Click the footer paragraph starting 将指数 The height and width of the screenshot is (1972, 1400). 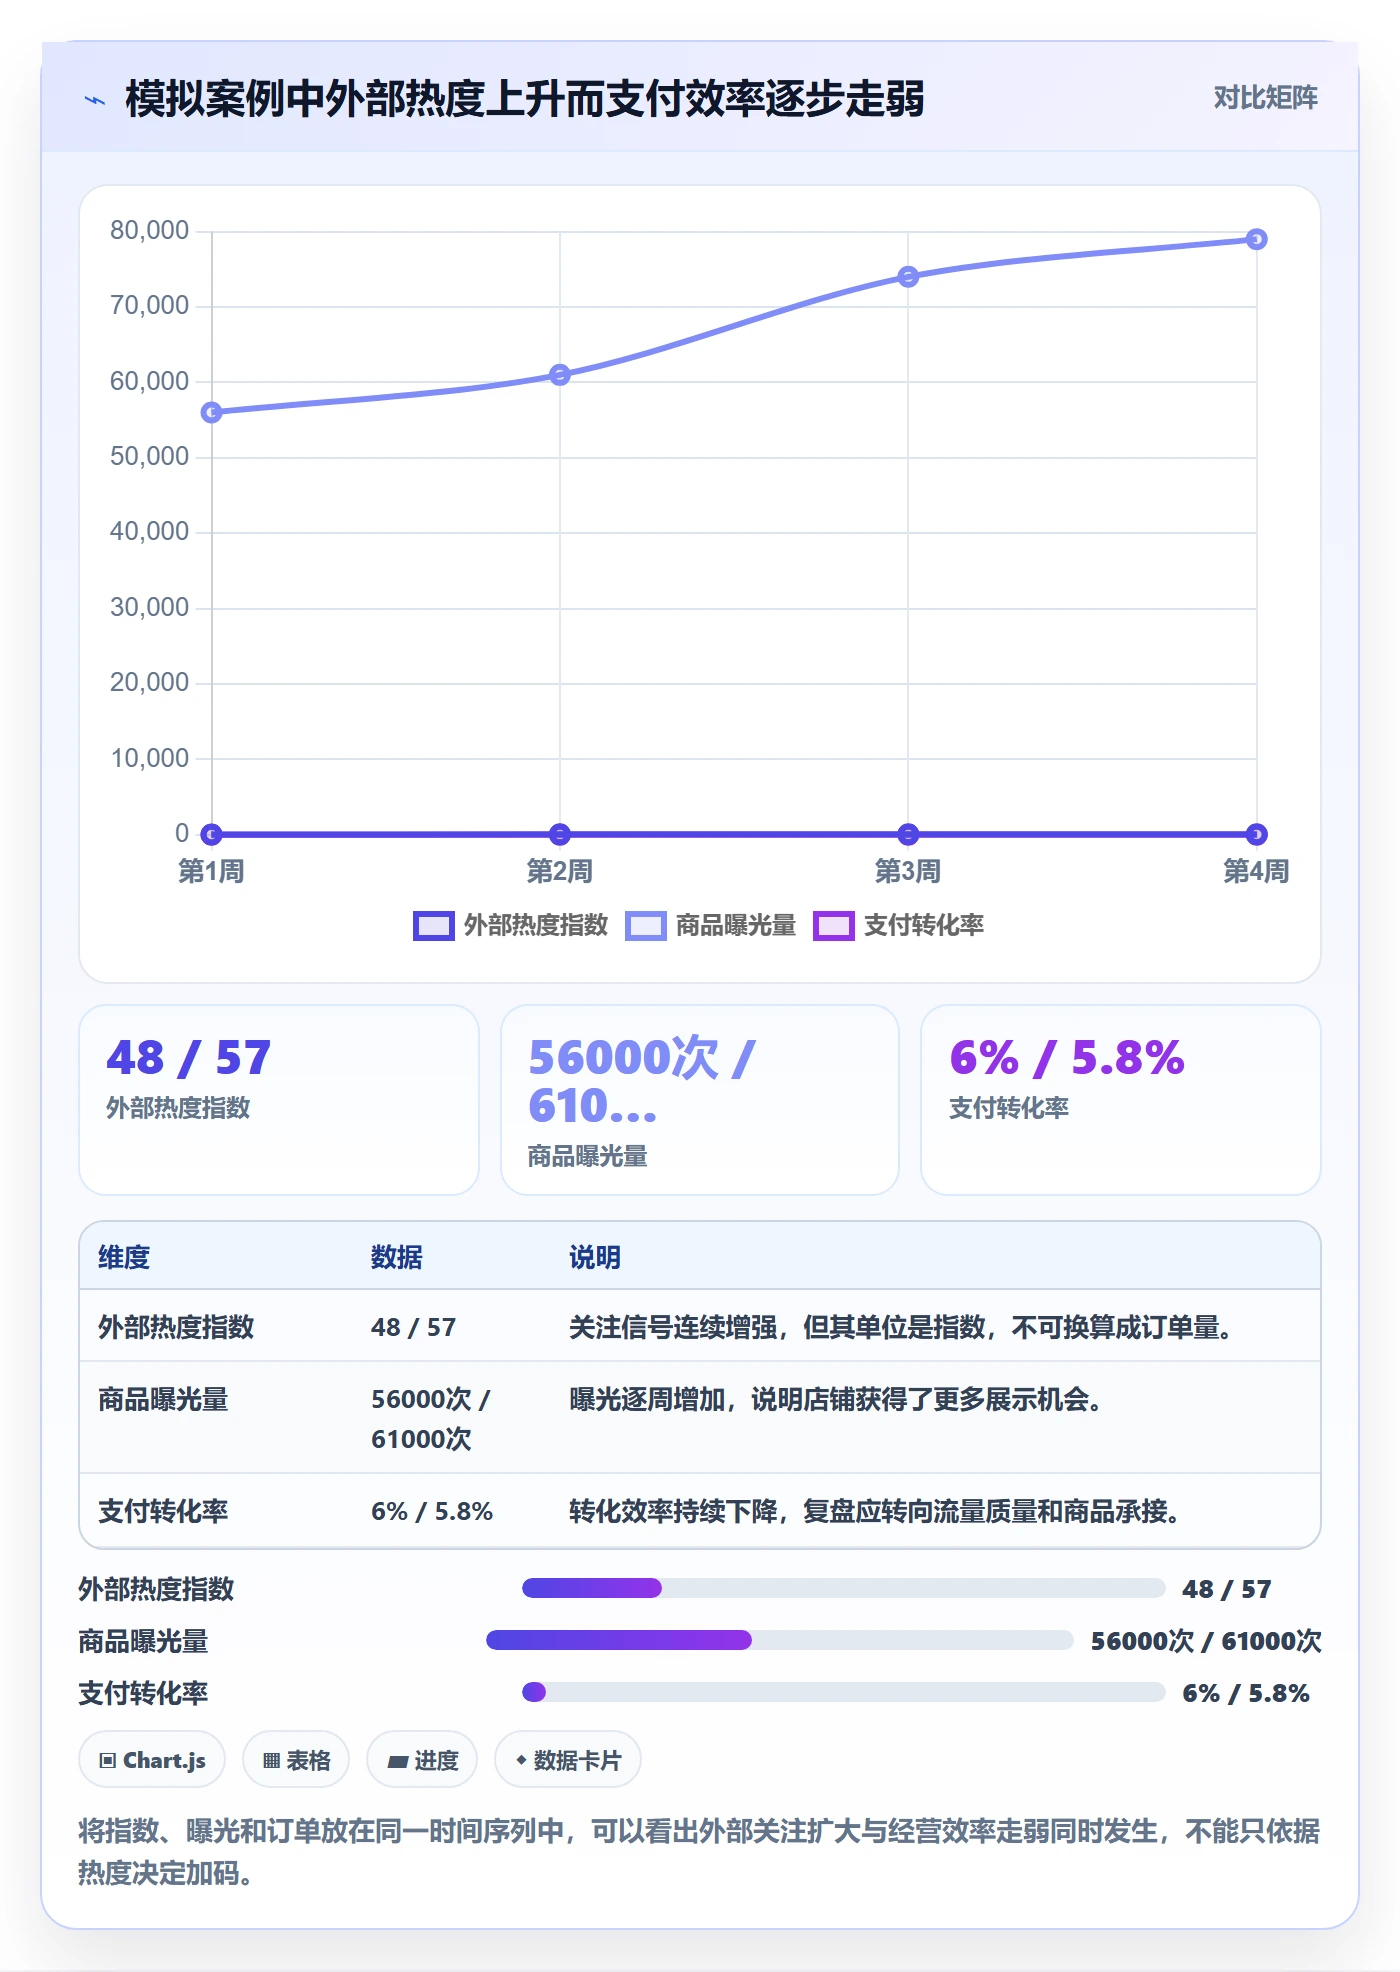699,1851
